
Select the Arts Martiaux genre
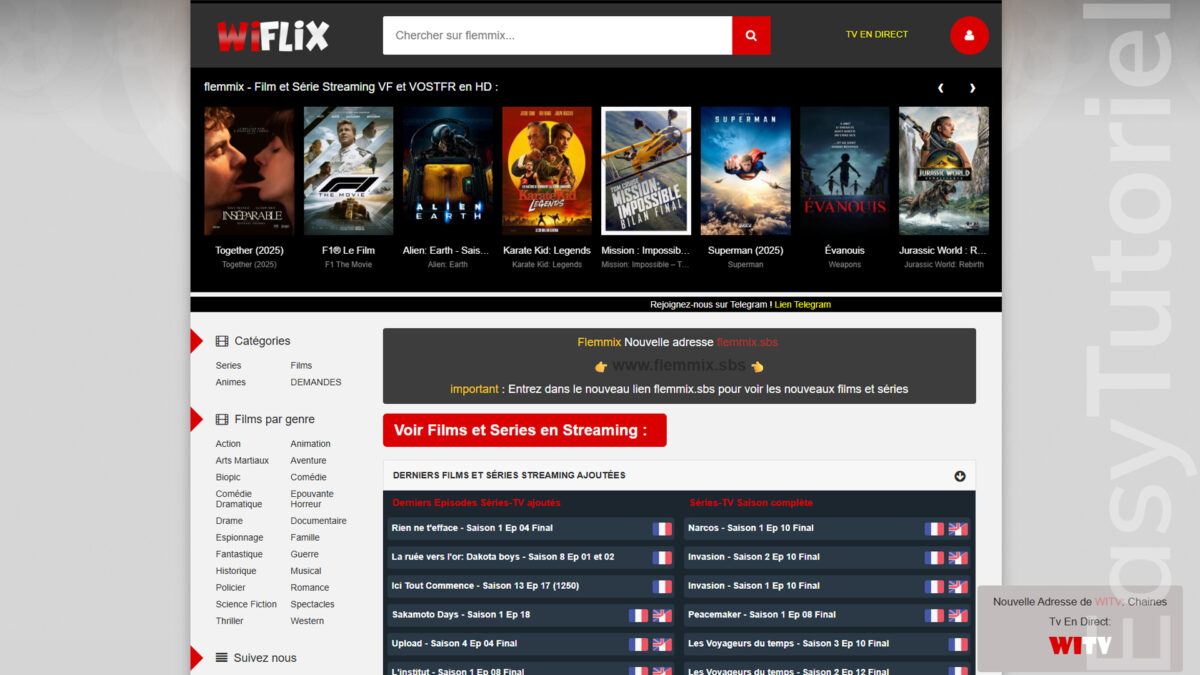pos(242,461)
